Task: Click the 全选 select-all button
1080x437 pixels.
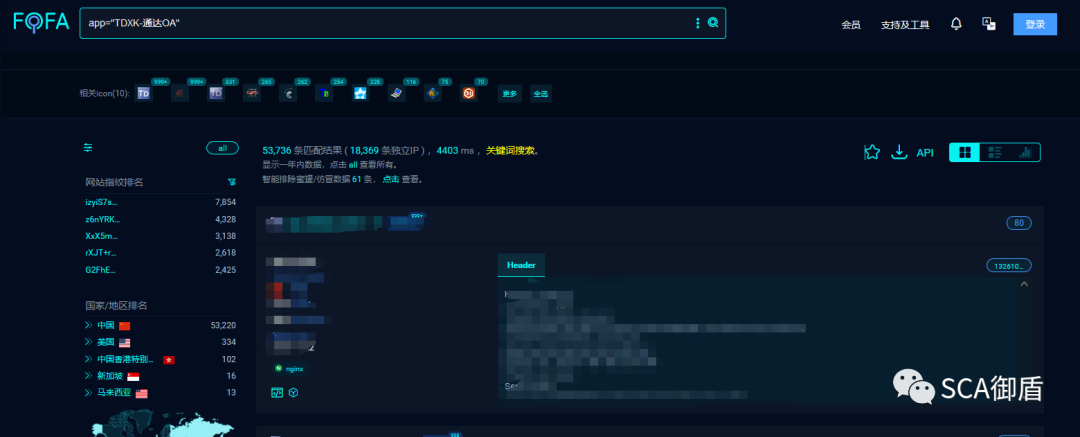Action: point(541,94)
